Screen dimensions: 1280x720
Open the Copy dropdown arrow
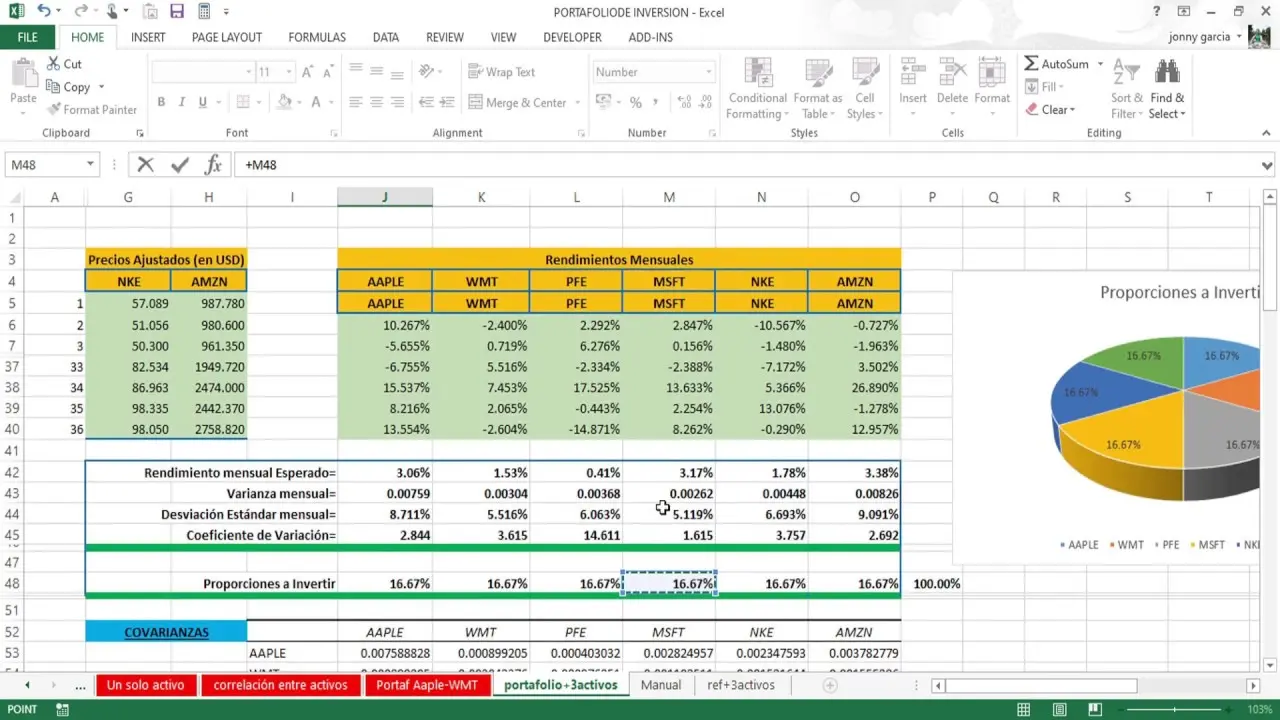click(101, 87)
